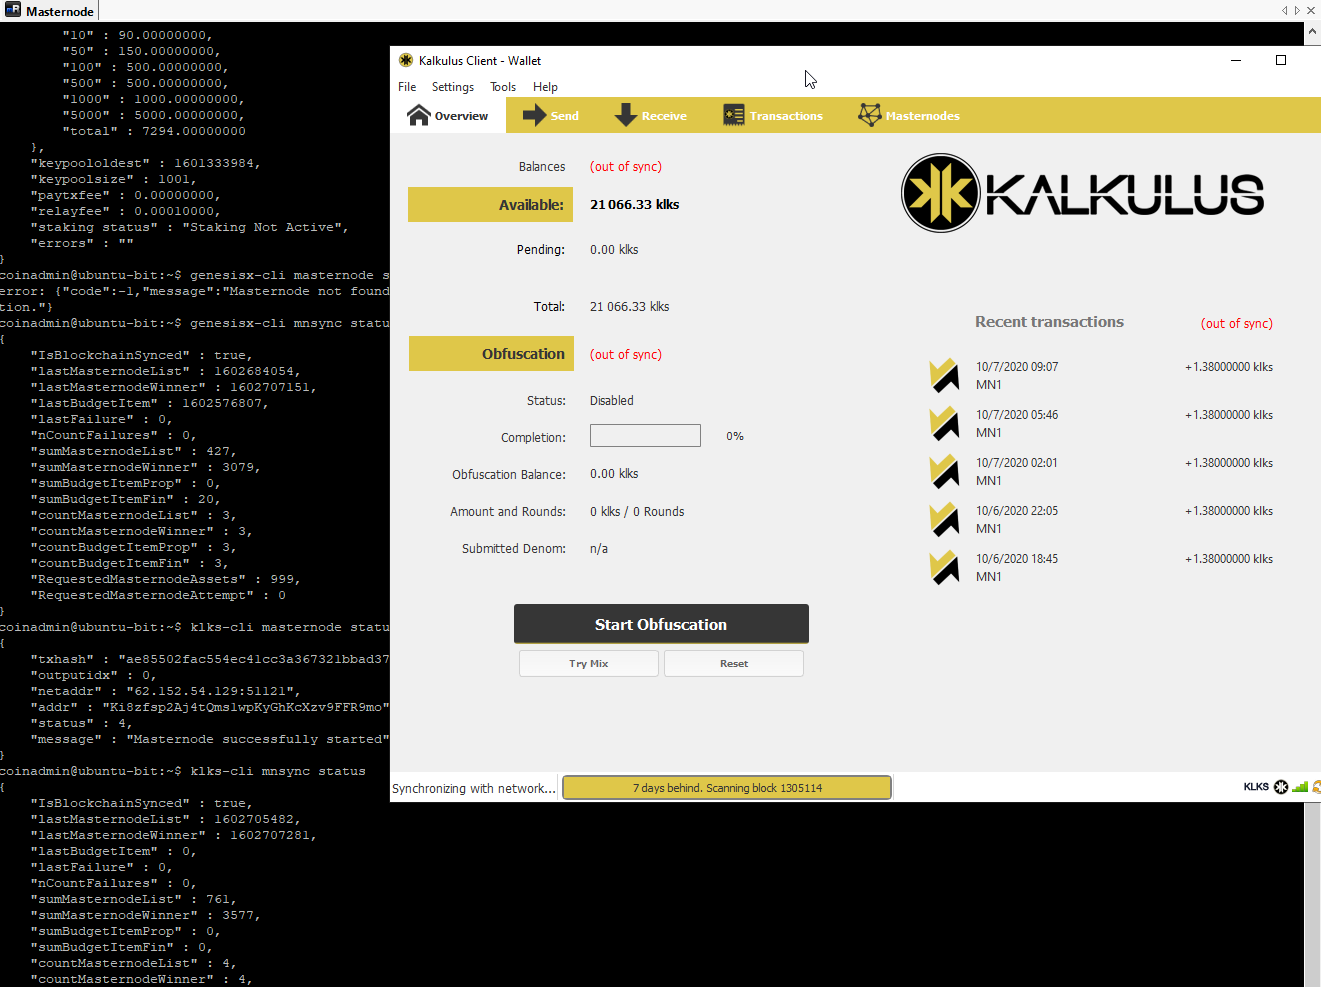Image resolution: width=1321 pixels, height=987 pixels.
Task: Click the yellow Obfuscation heading box
Action: coord(491,354)
